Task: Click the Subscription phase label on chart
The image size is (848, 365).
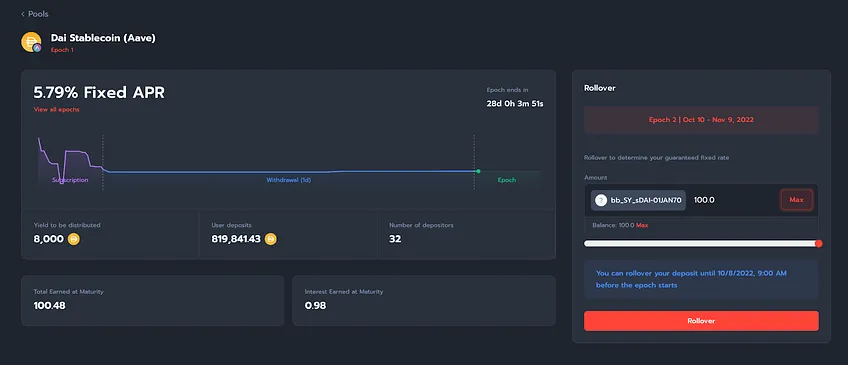Action: tap(70, 180)
